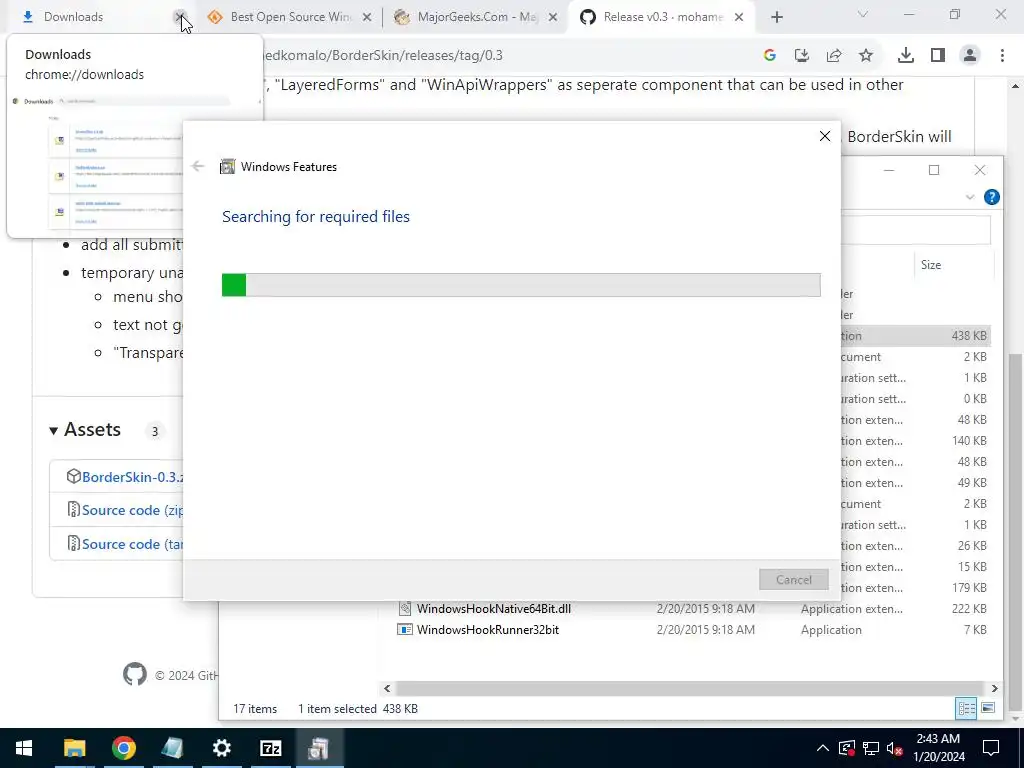Click the selected 438 KB file row
This screenshot has height=768, width=1024.
(x=916, y=336)
